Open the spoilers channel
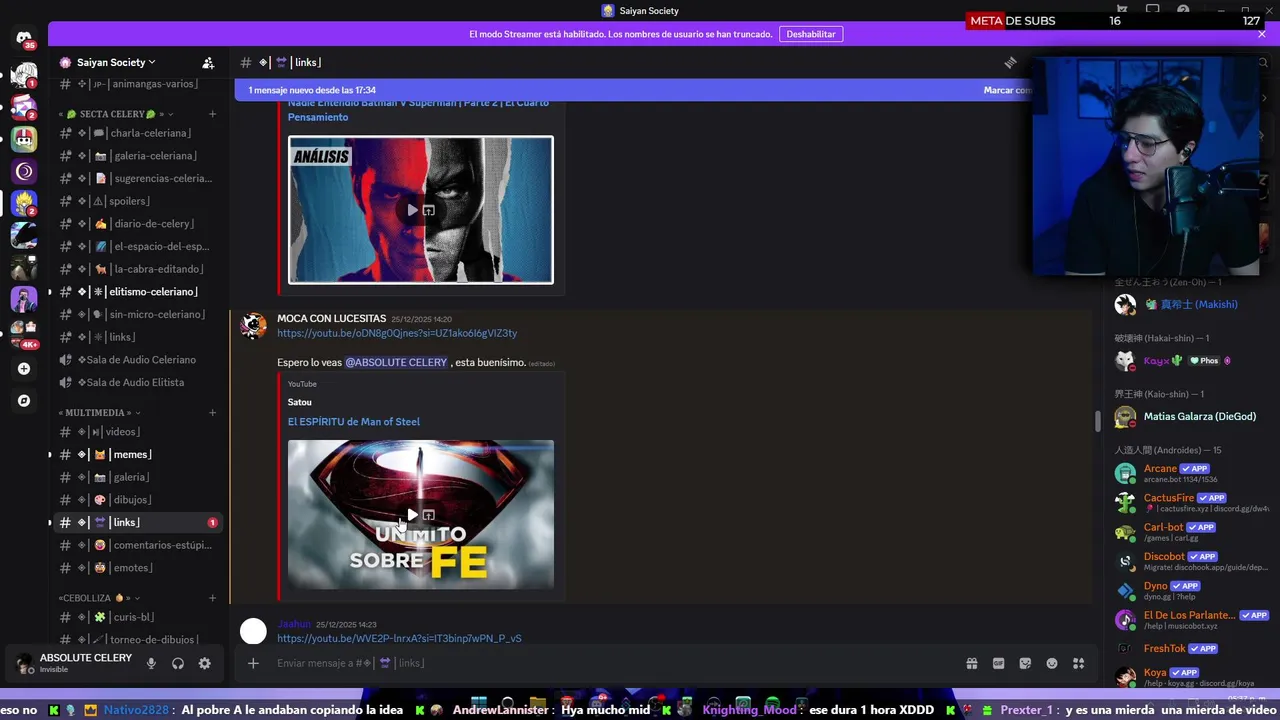1280x720 pixels. tap(136, 201)
